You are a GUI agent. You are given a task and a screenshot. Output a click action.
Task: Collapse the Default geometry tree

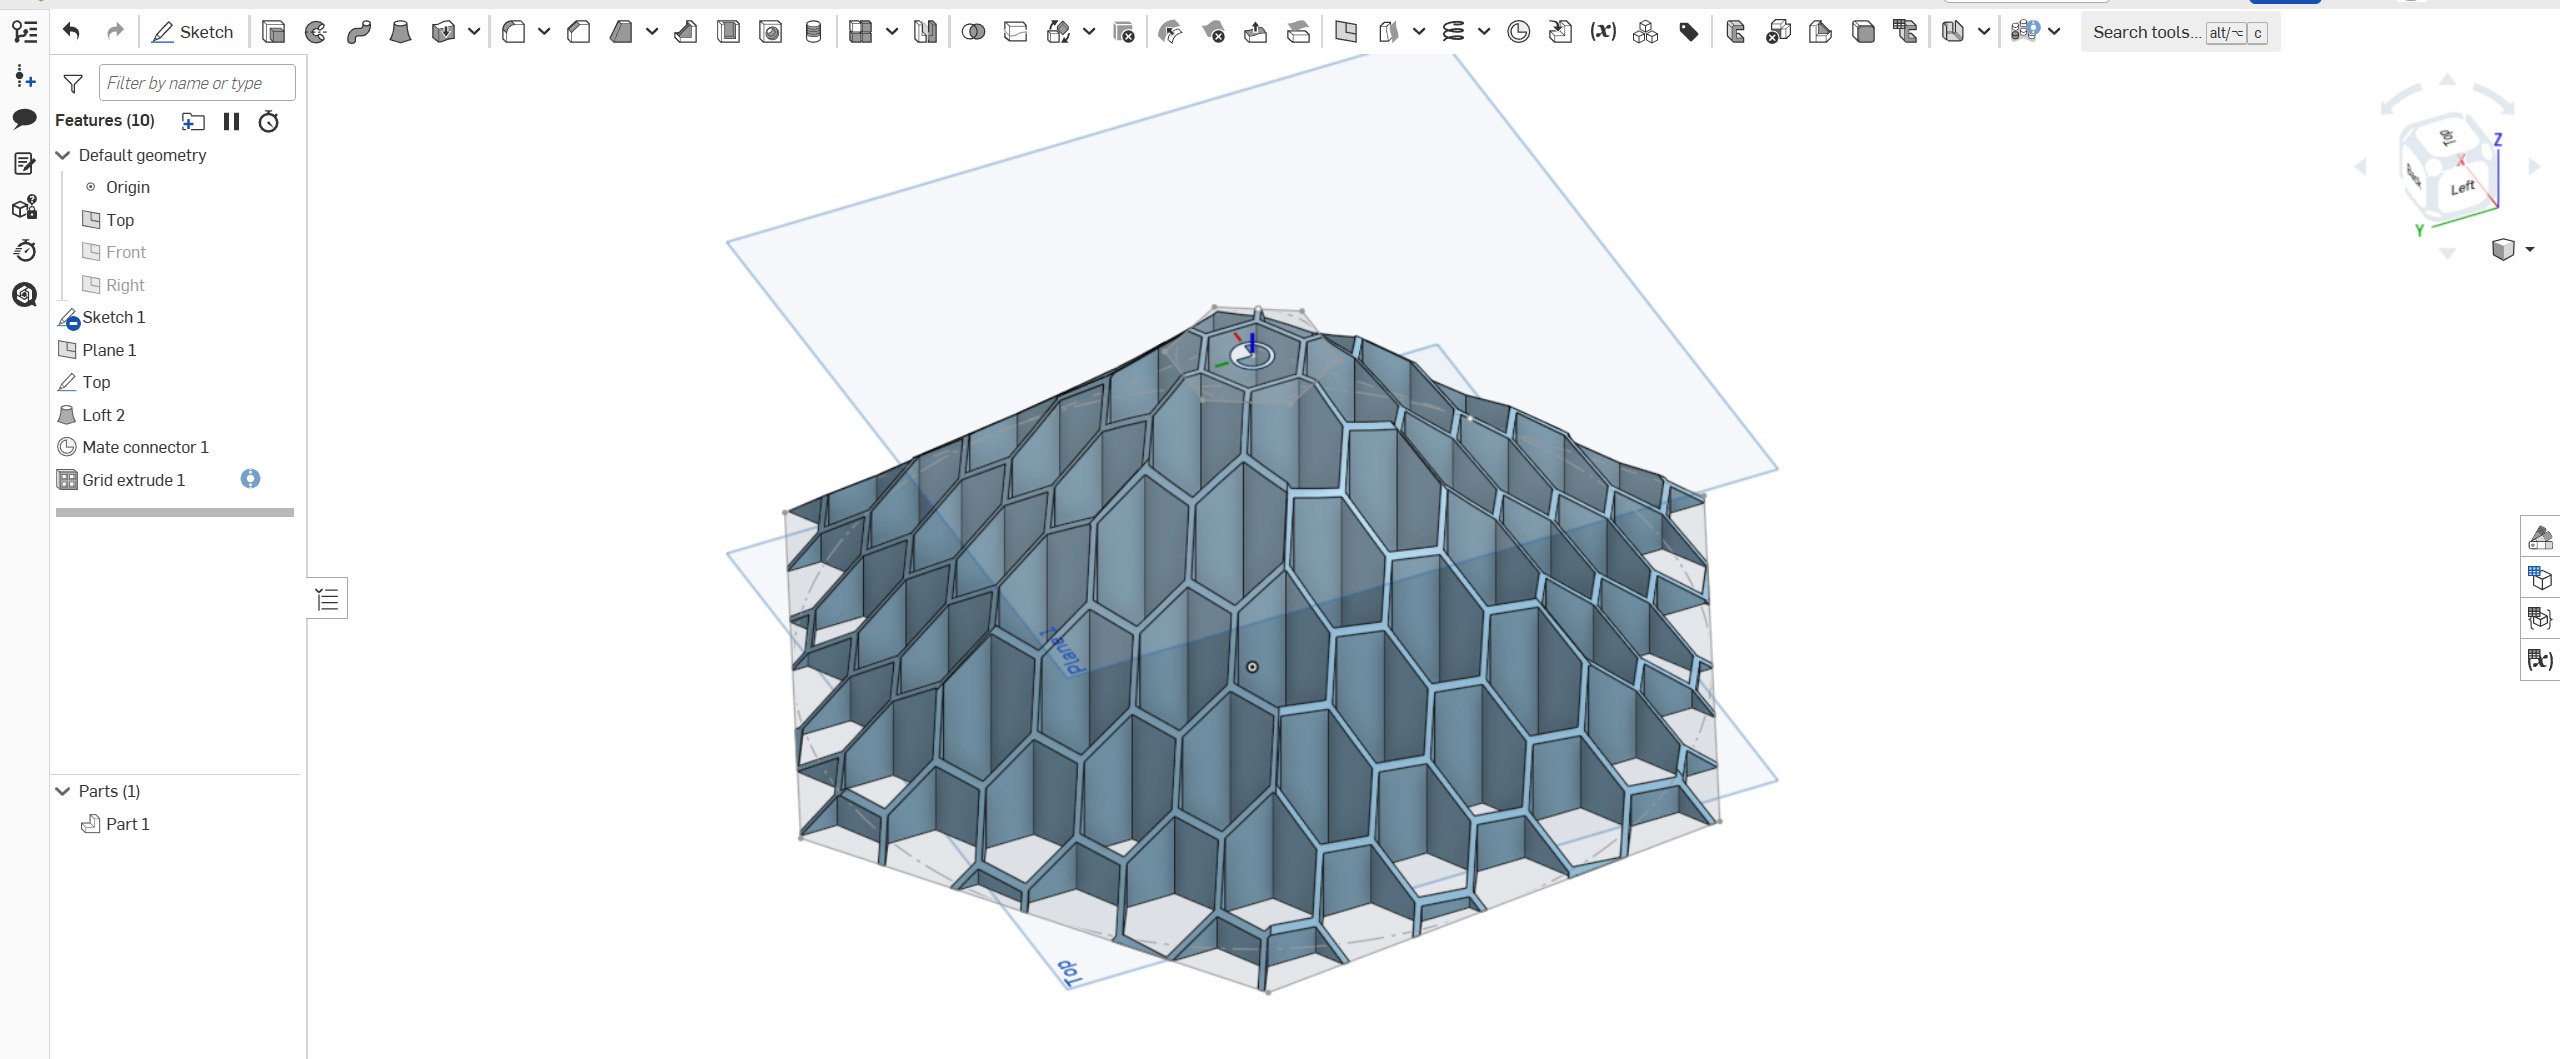click(63, 155)
